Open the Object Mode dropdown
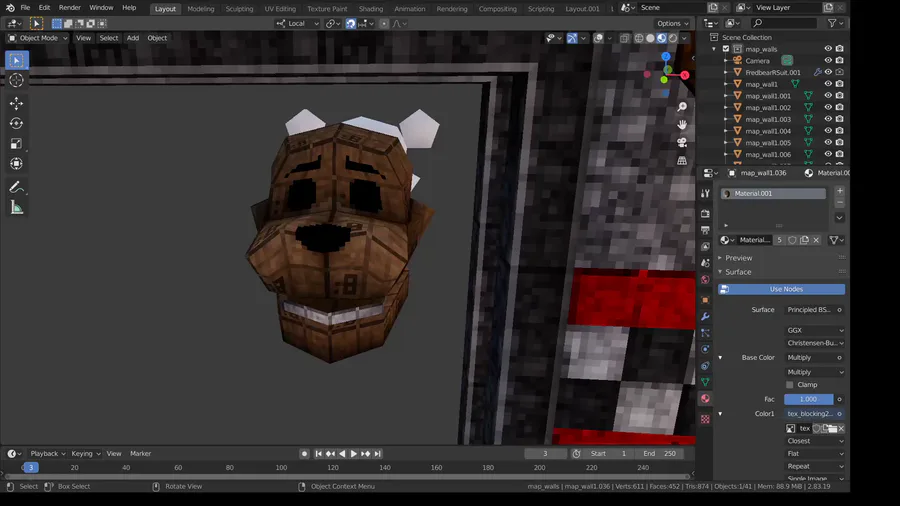The height and width of the screenshot is (506, 900). [38, 38]
